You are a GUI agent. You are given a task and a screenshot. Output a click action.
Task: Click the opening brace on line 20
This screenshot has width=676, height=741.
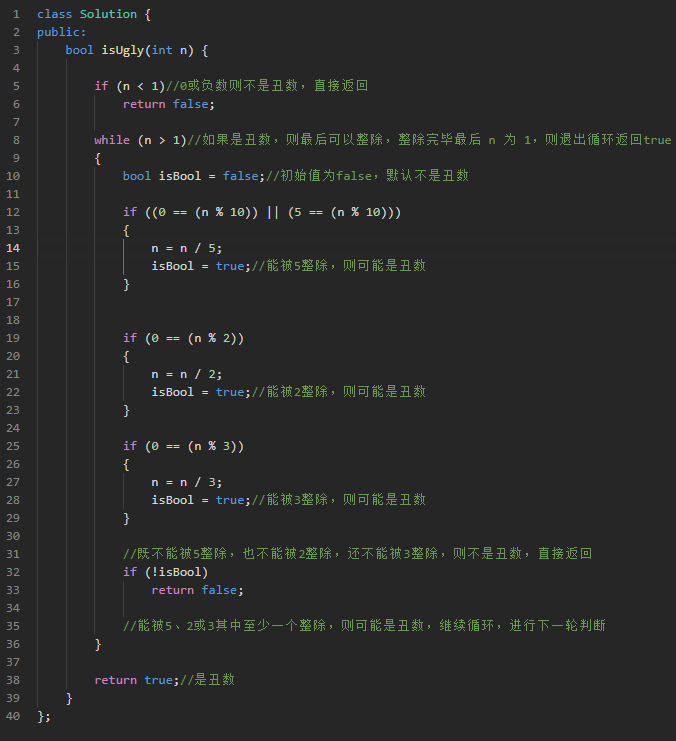click(x=126, y=357)
